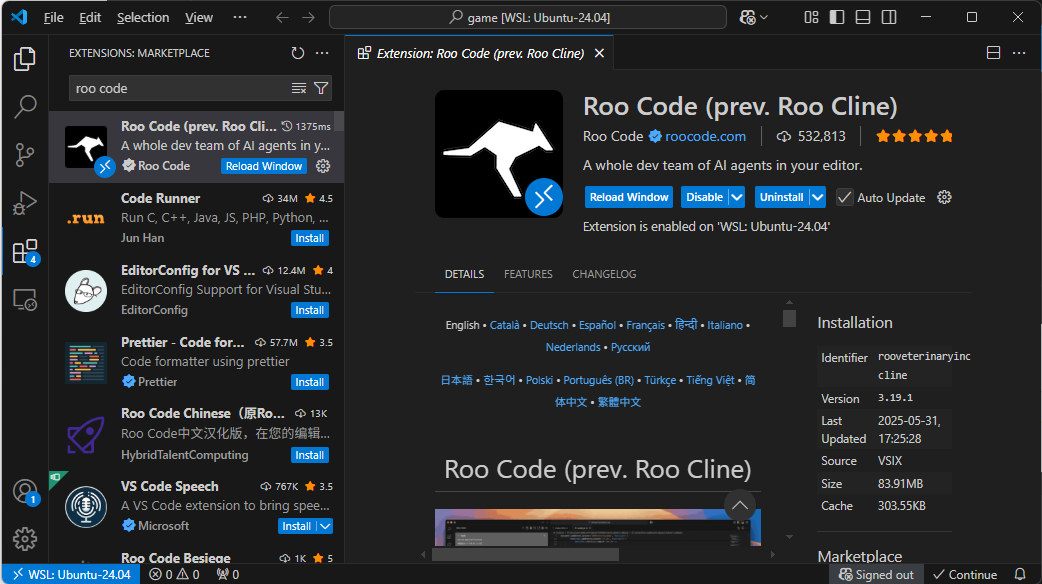Install Roo Code Chinese extension

[x=310, y=455]
